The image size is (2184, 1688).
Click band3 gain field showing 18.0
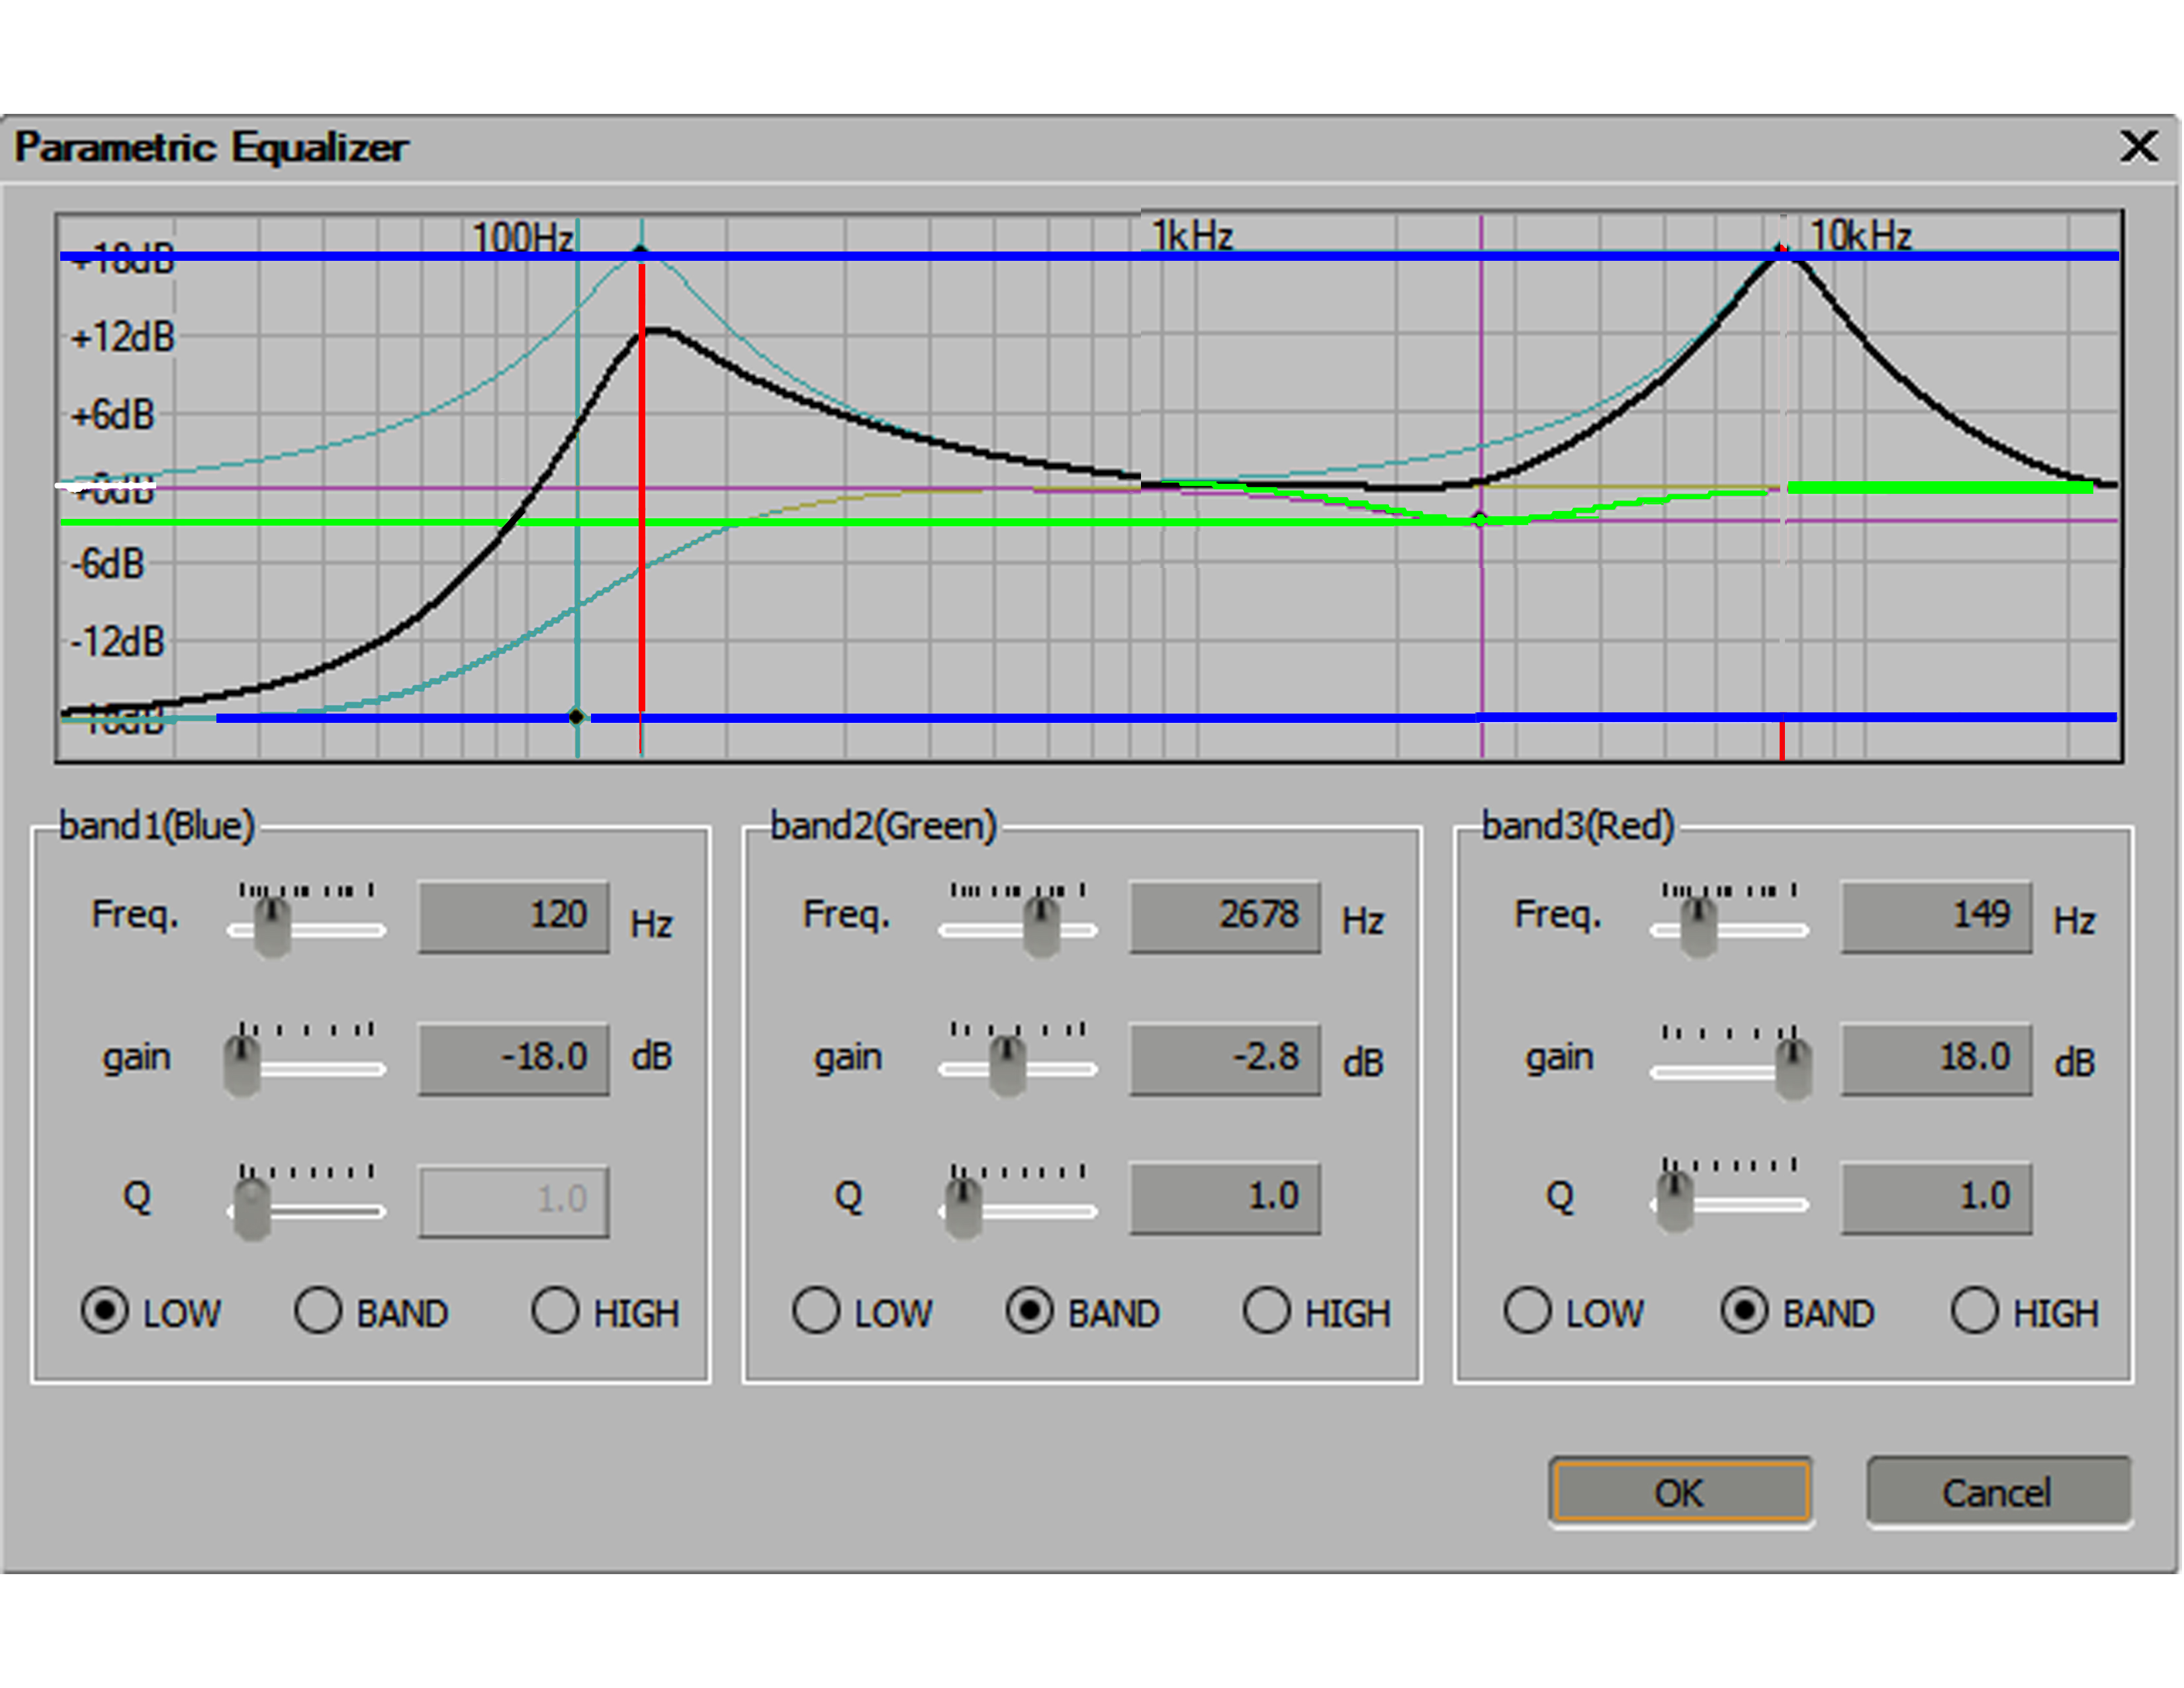coord(1936,1058)
